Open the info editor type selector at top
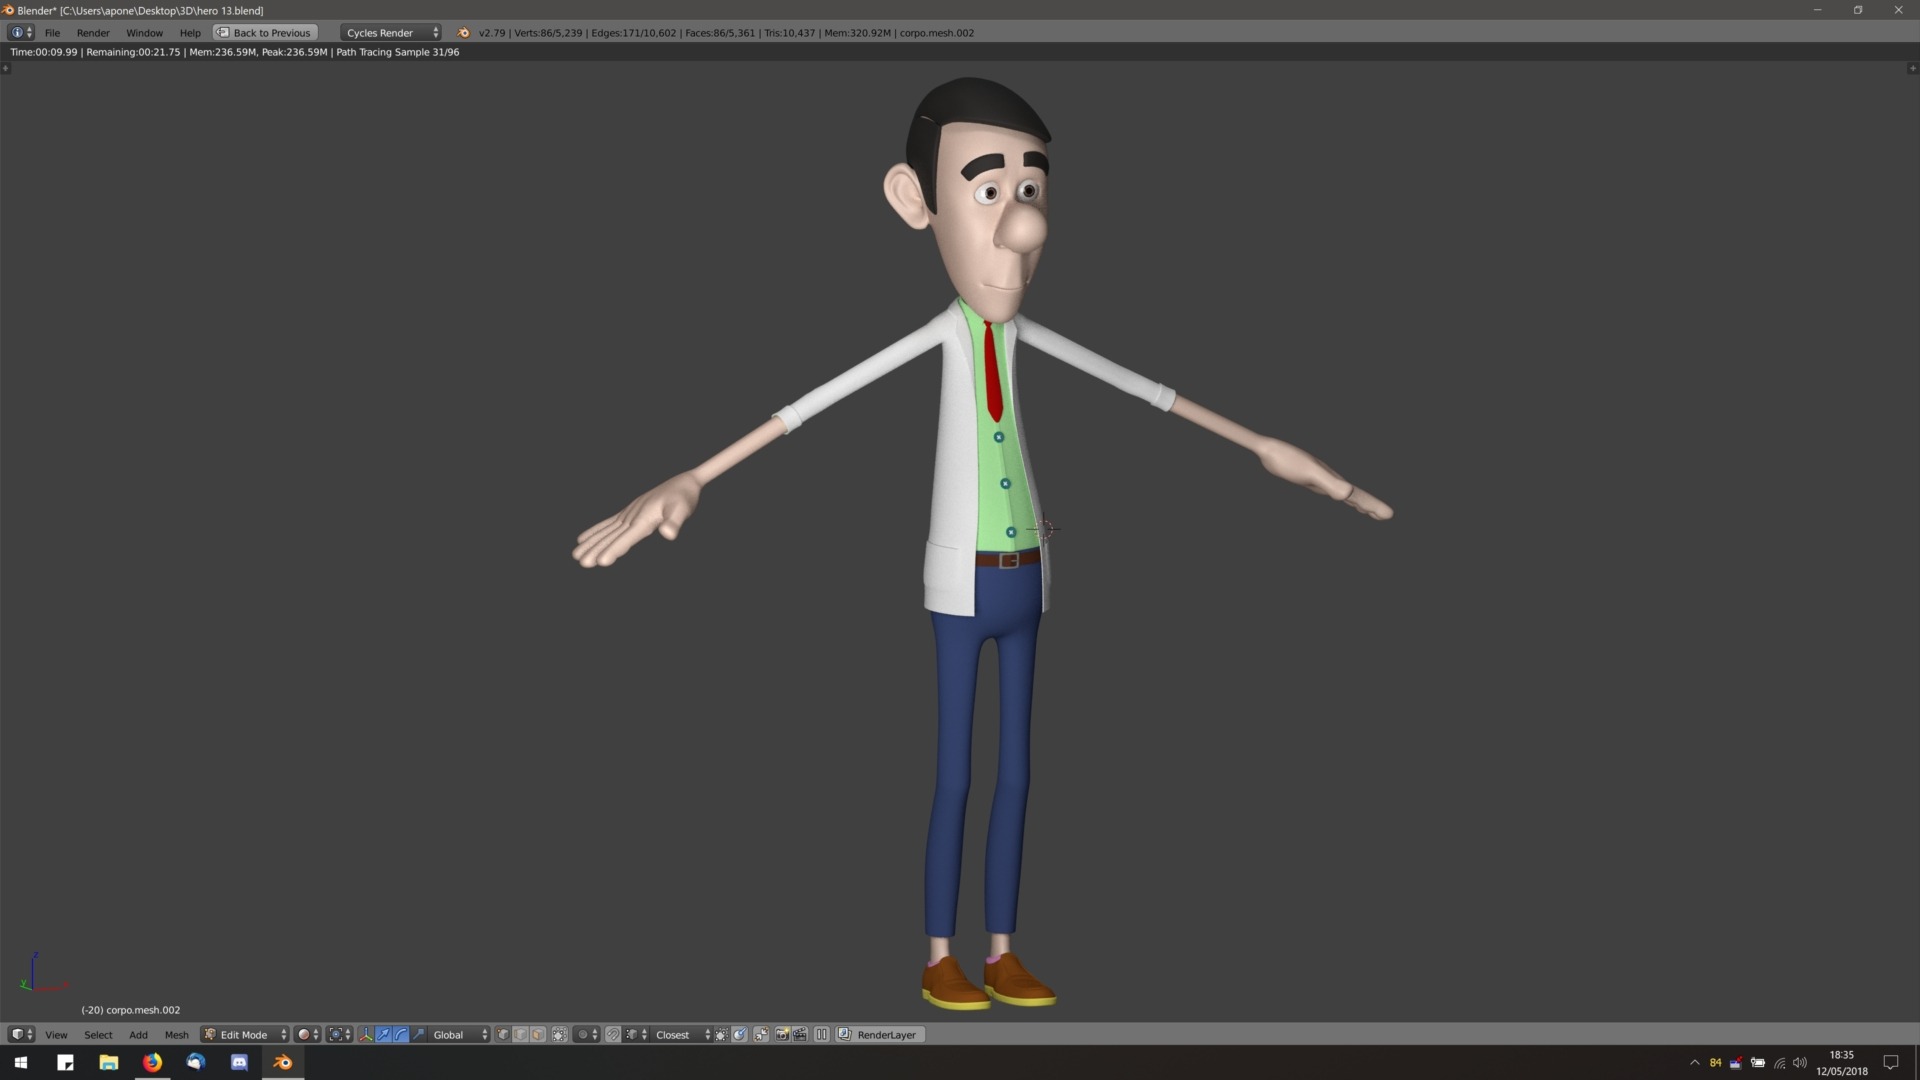 pyautogui.click(x=21, y=33)
